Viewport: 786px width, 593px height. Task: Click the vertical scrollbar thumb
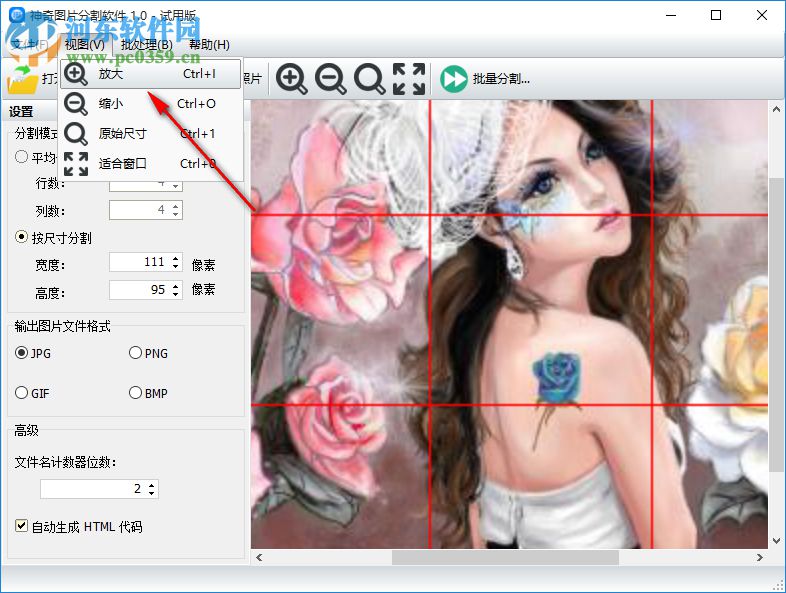776,325
